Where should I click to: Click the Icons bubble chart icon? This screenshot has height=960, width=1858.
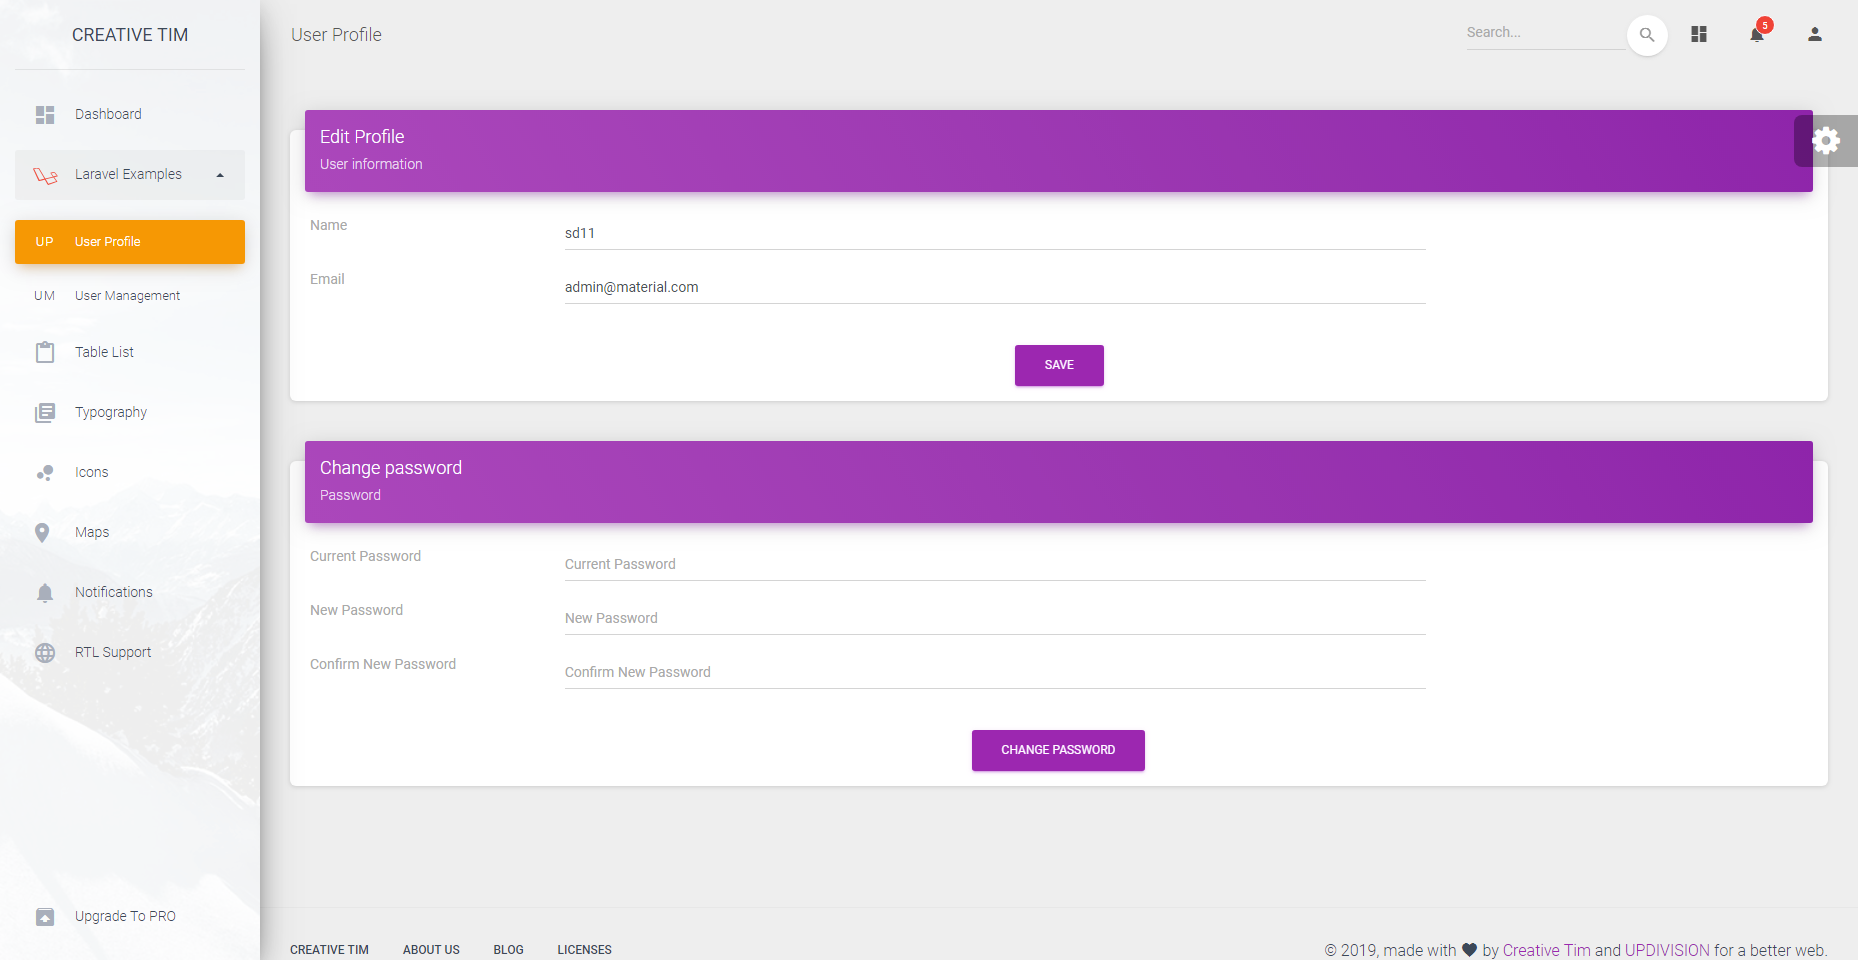(x=45, y=472)
